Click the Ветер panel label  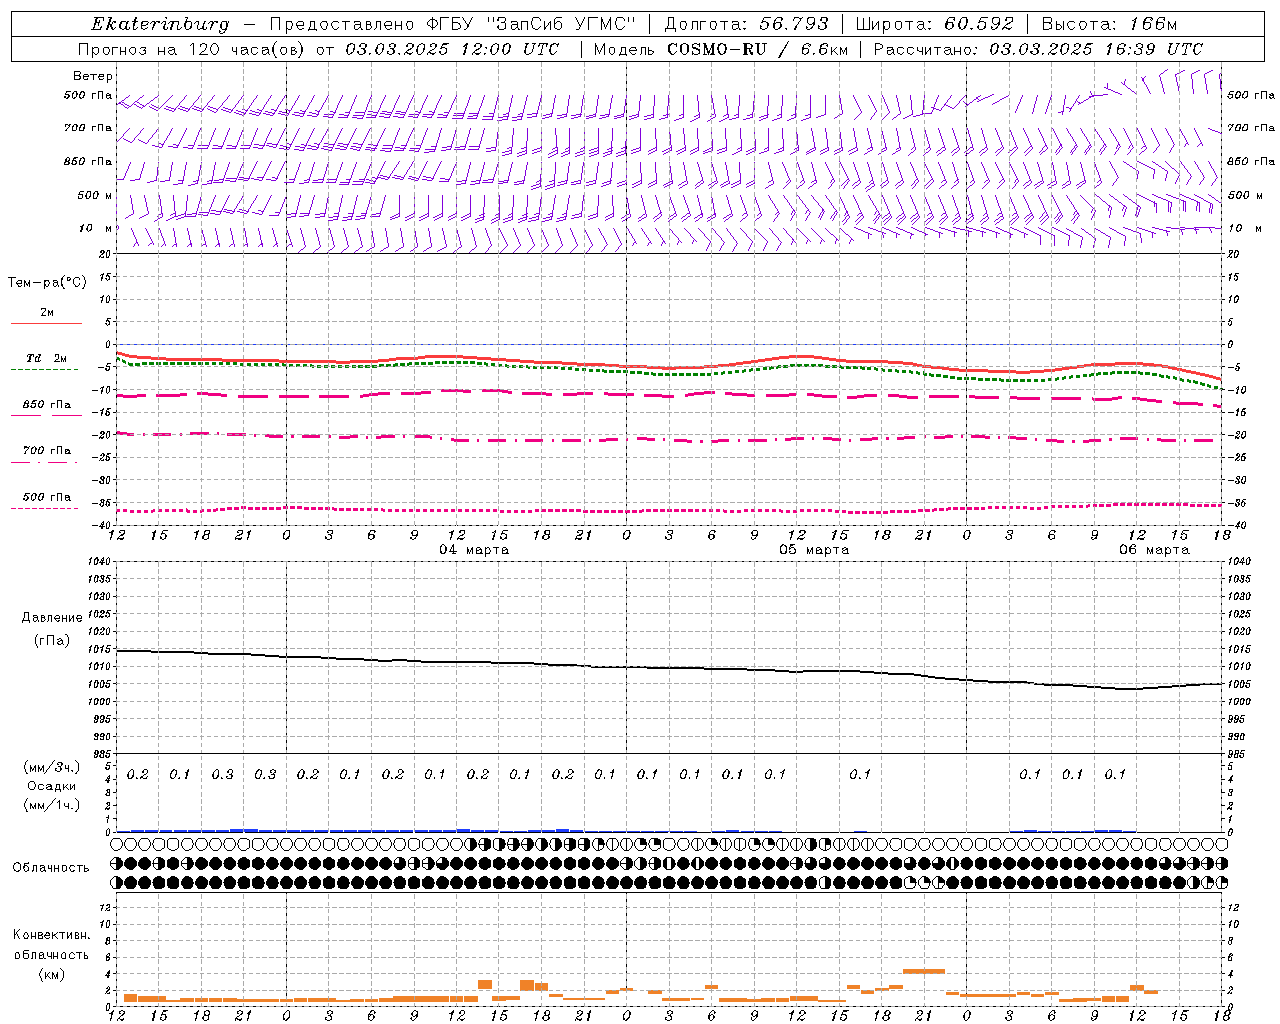click(x=93, y=76)
